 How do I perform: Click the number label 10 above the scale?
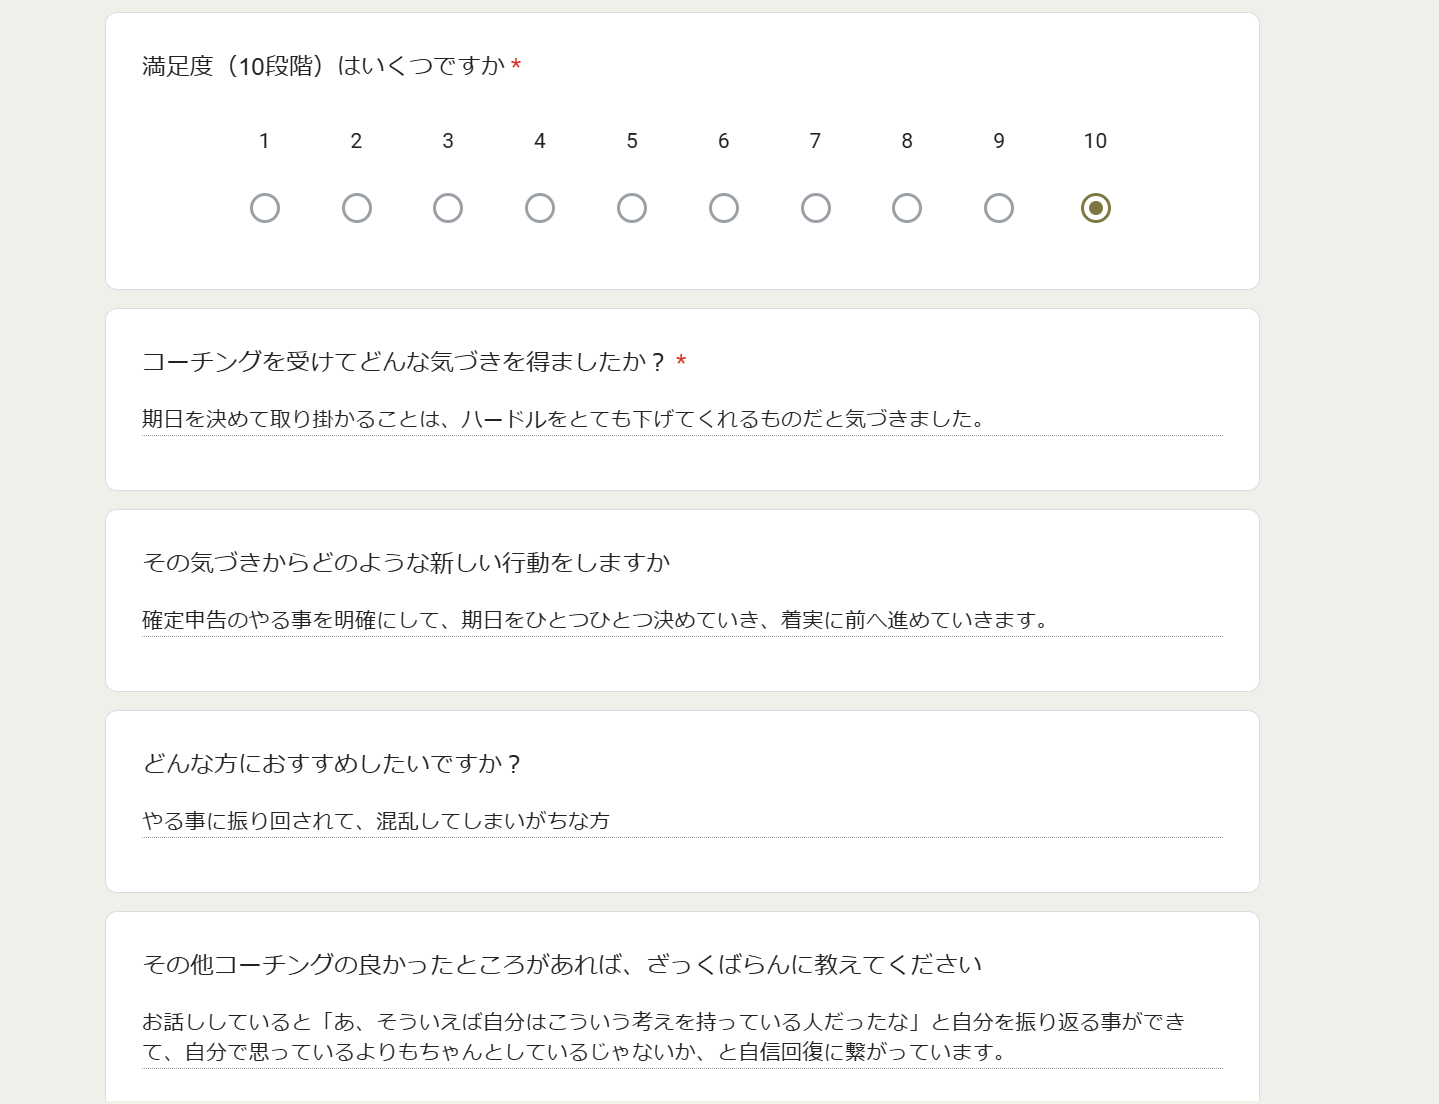(x=1096, y=141)
